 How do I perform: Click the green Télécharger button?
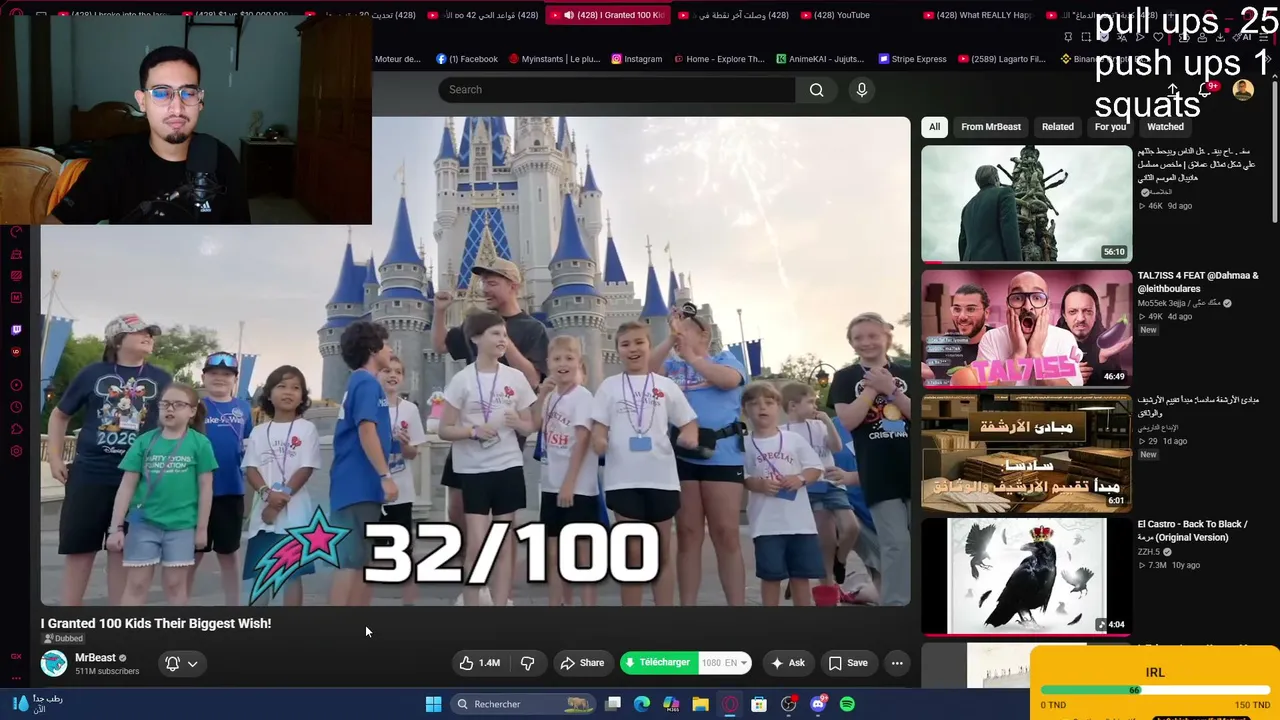click(659, 663)
